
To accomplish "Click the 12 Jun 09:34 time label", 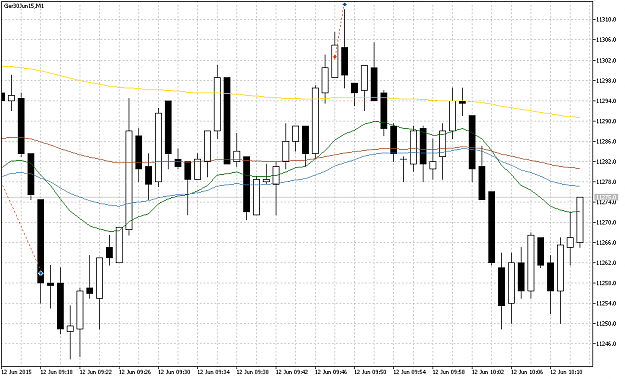I will click(214, 372).
